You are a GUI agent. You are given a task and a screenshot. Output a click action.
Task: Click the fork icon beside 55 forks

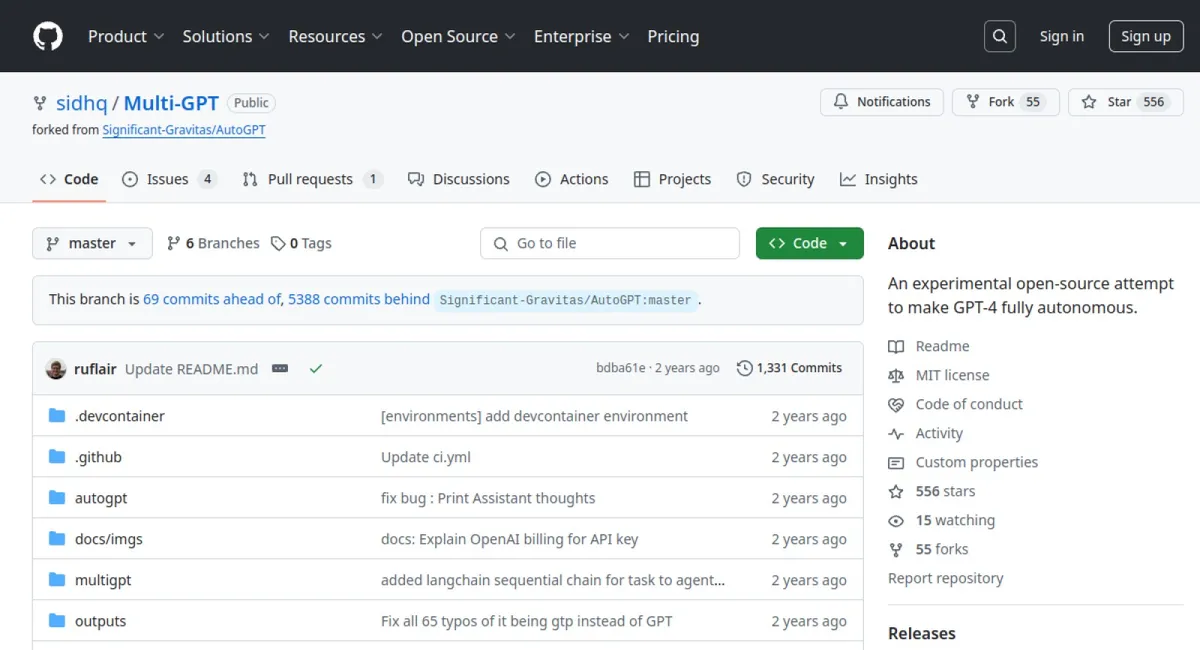click(896, 549)
